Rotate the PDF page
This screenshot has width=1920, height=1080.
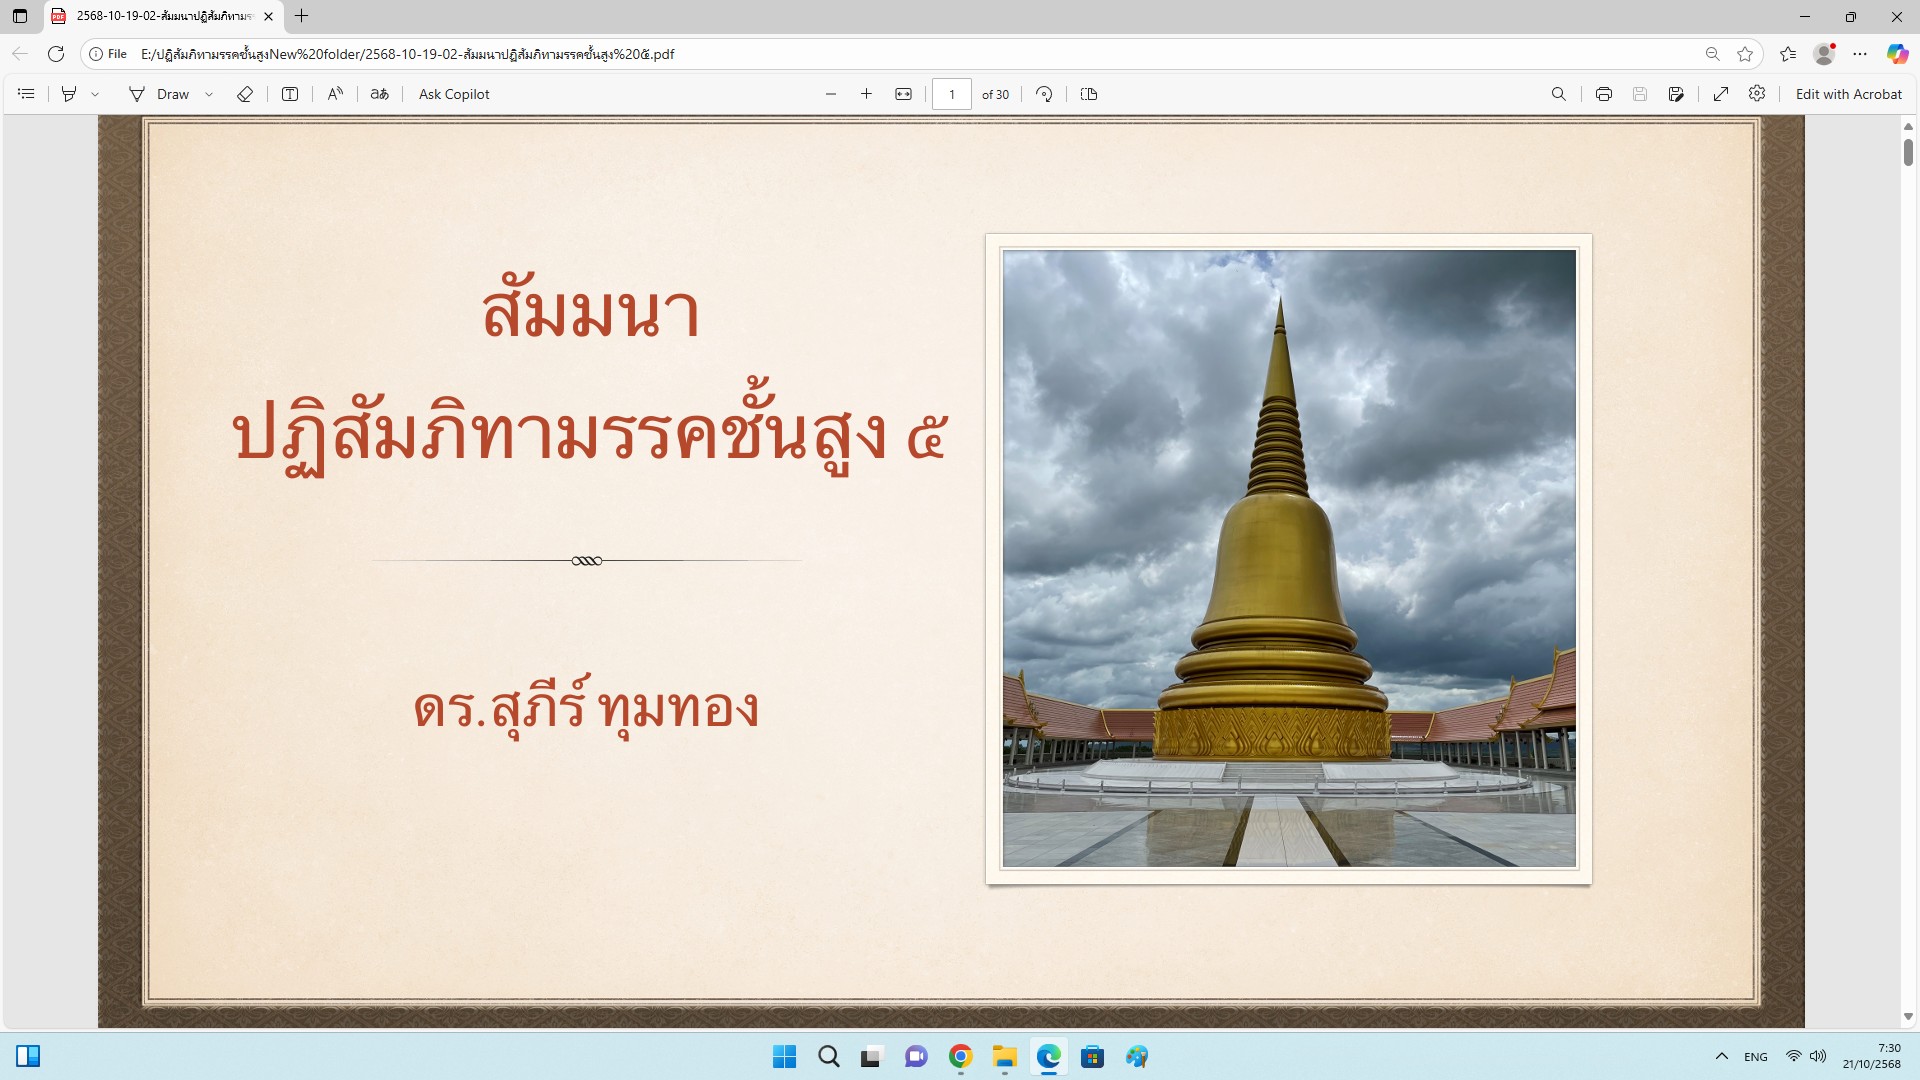(x=1044, y=94)
